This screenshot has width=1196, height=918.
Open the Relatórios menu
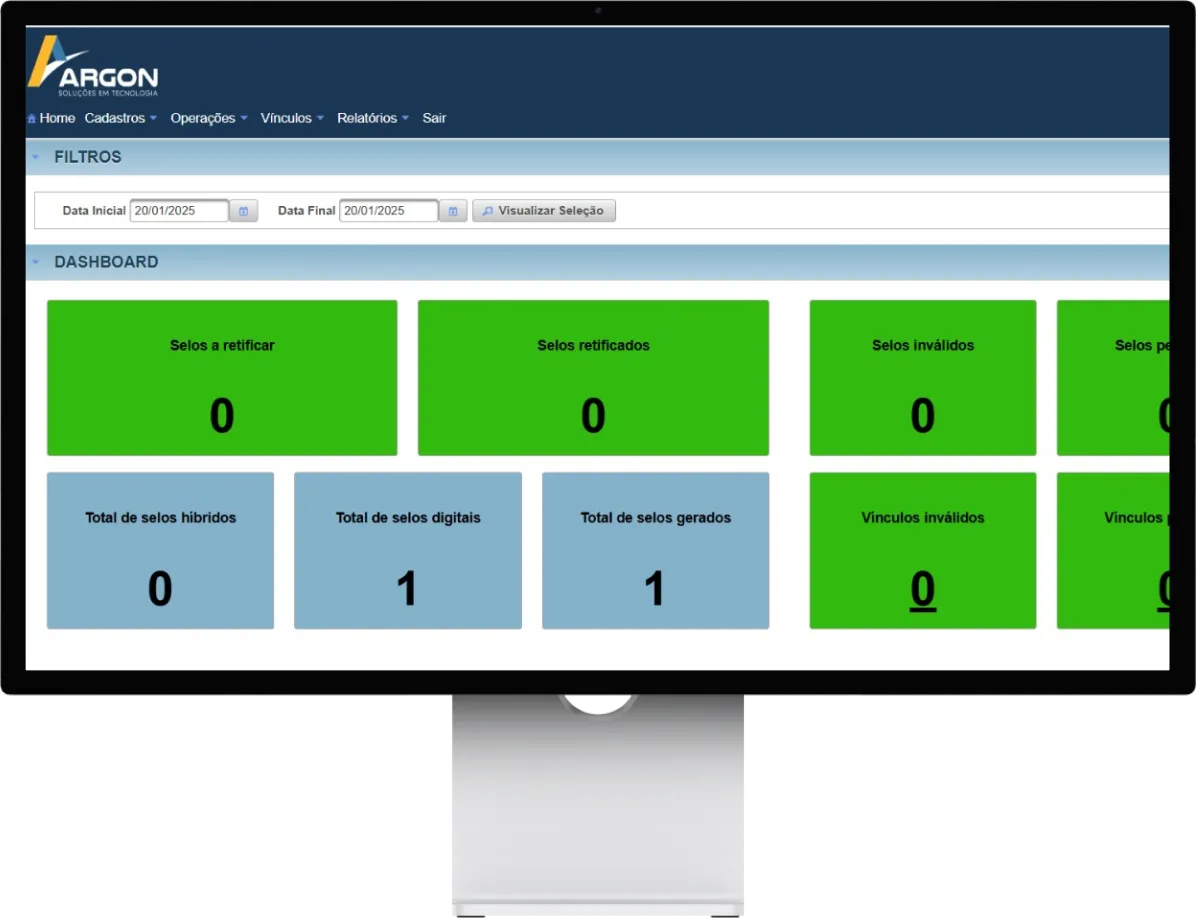pos(373,118)
